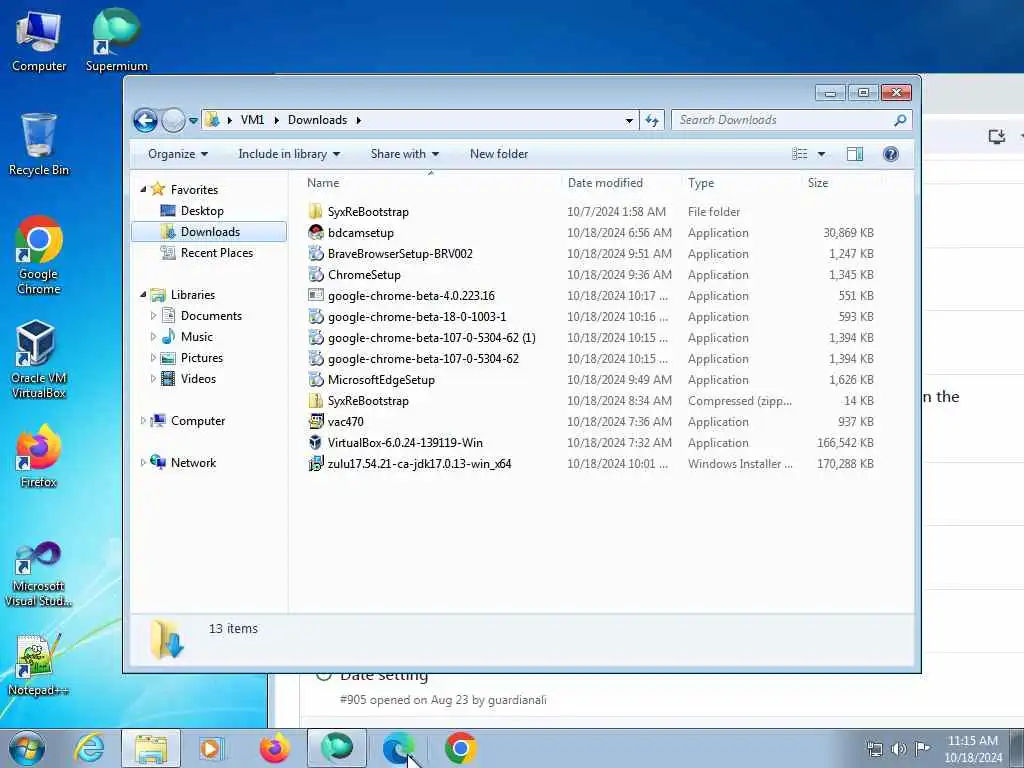Click the New folder button

499,154
